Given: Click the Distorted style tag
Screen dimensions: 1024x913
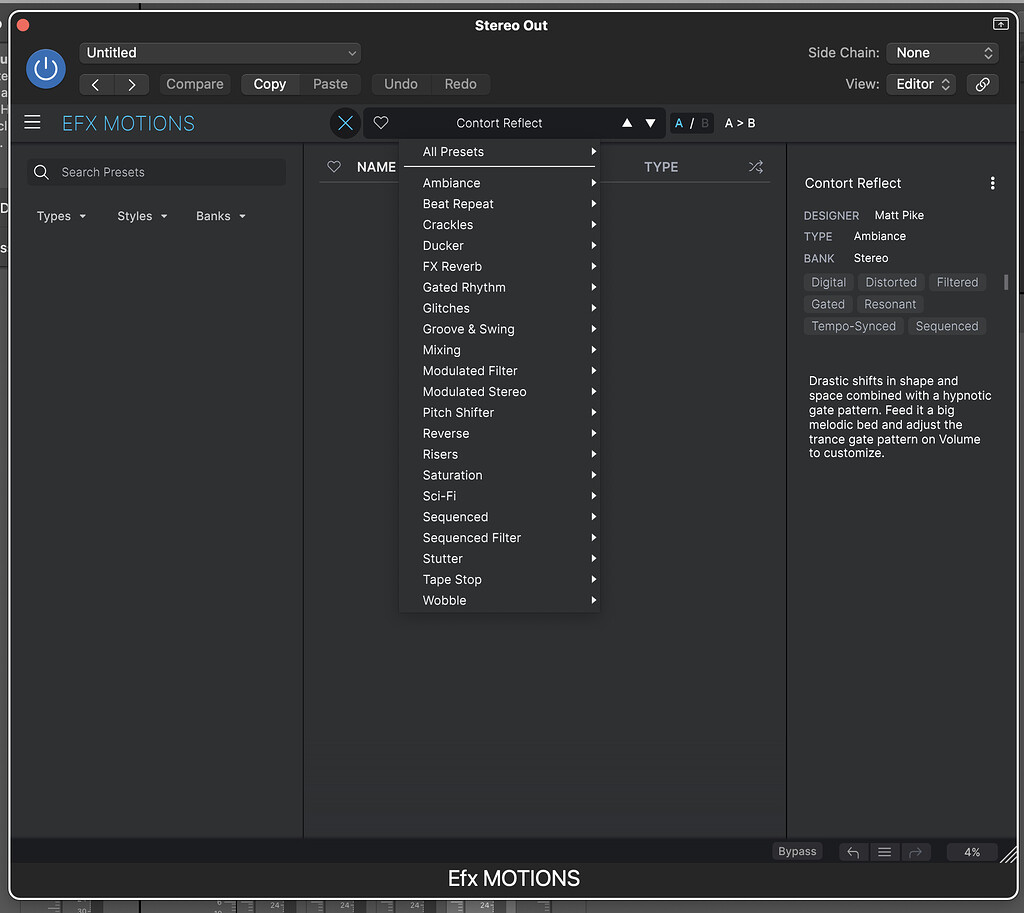Looking at the screenshot, I should click(x=891, y=282).
